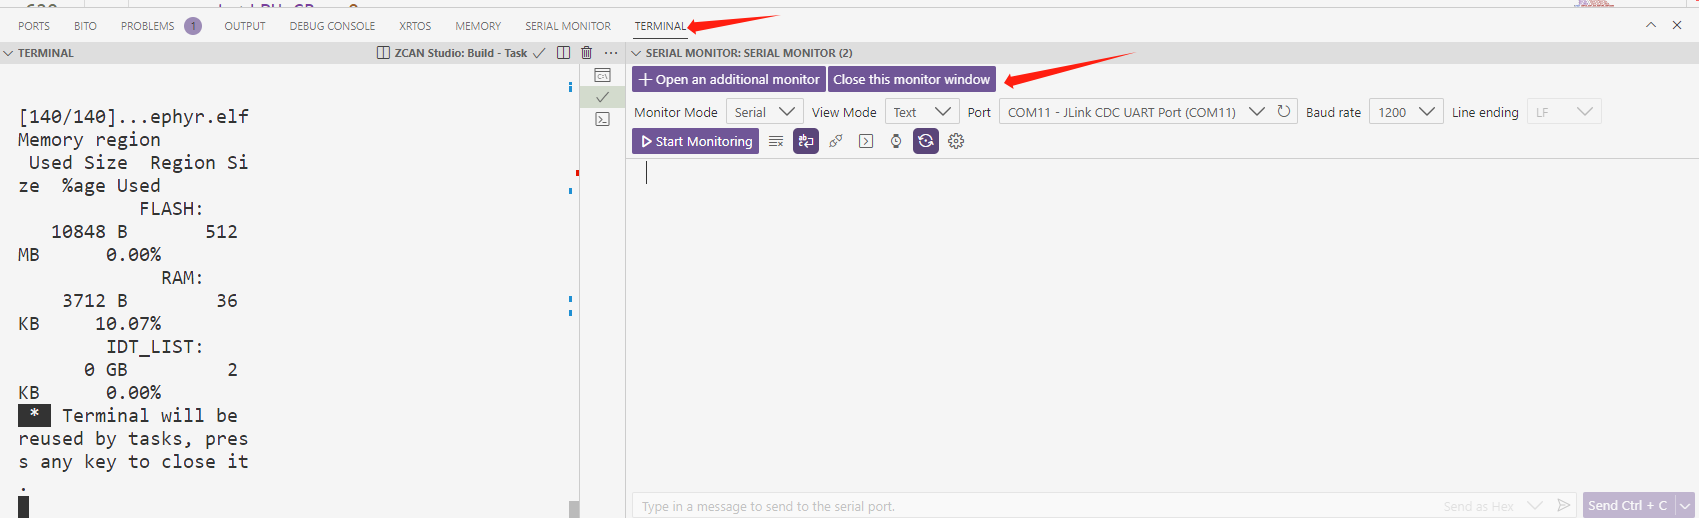
Task: Toggle timestamp watch icon in monitor toolbar
Action: tap(896, 141)
